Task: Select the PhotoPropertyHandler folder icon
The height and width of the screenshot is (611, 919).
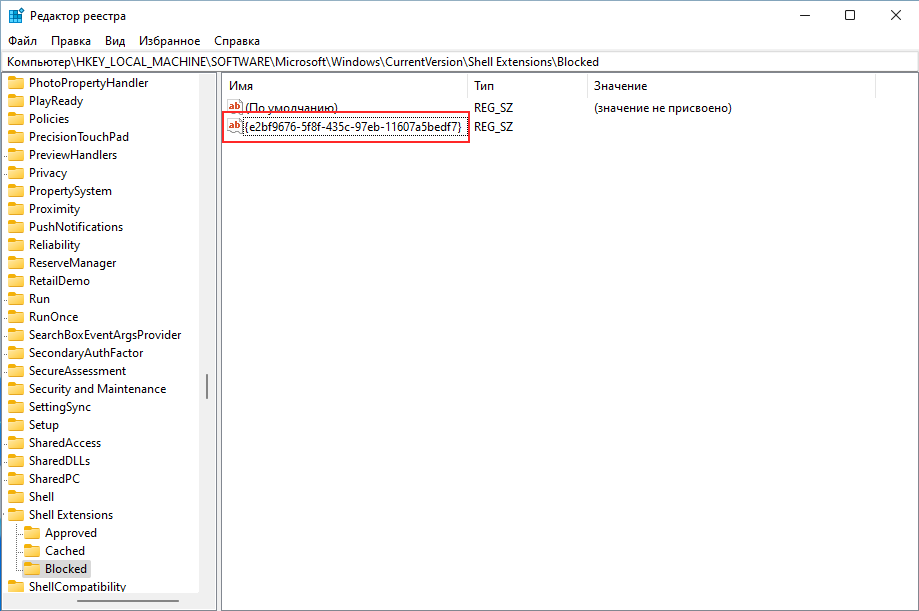Action: [16, 83]
